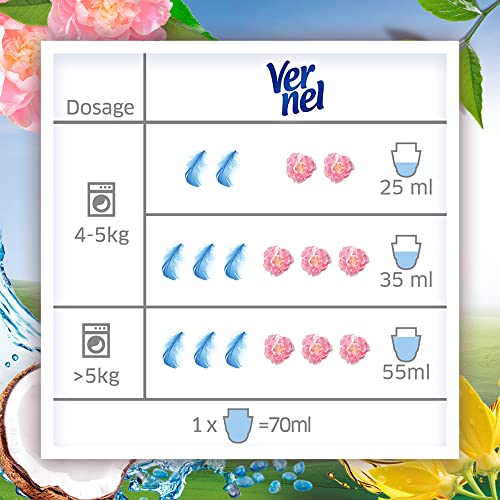
Task: Click the 55ml amount text
Action: (406, 372)
